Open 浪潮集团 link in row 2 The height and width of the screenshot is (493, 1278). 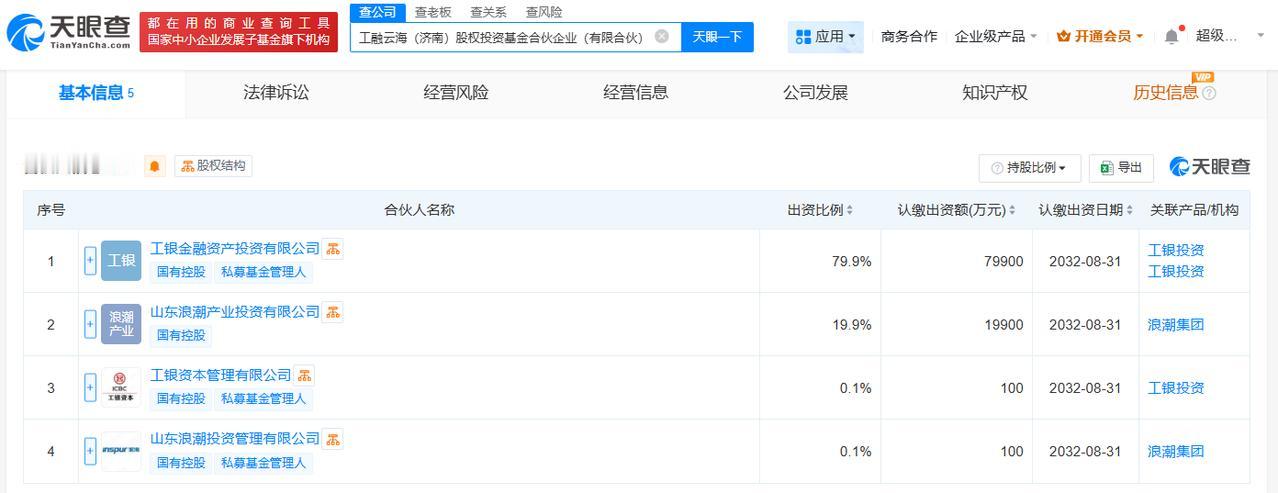point(1176,324)
